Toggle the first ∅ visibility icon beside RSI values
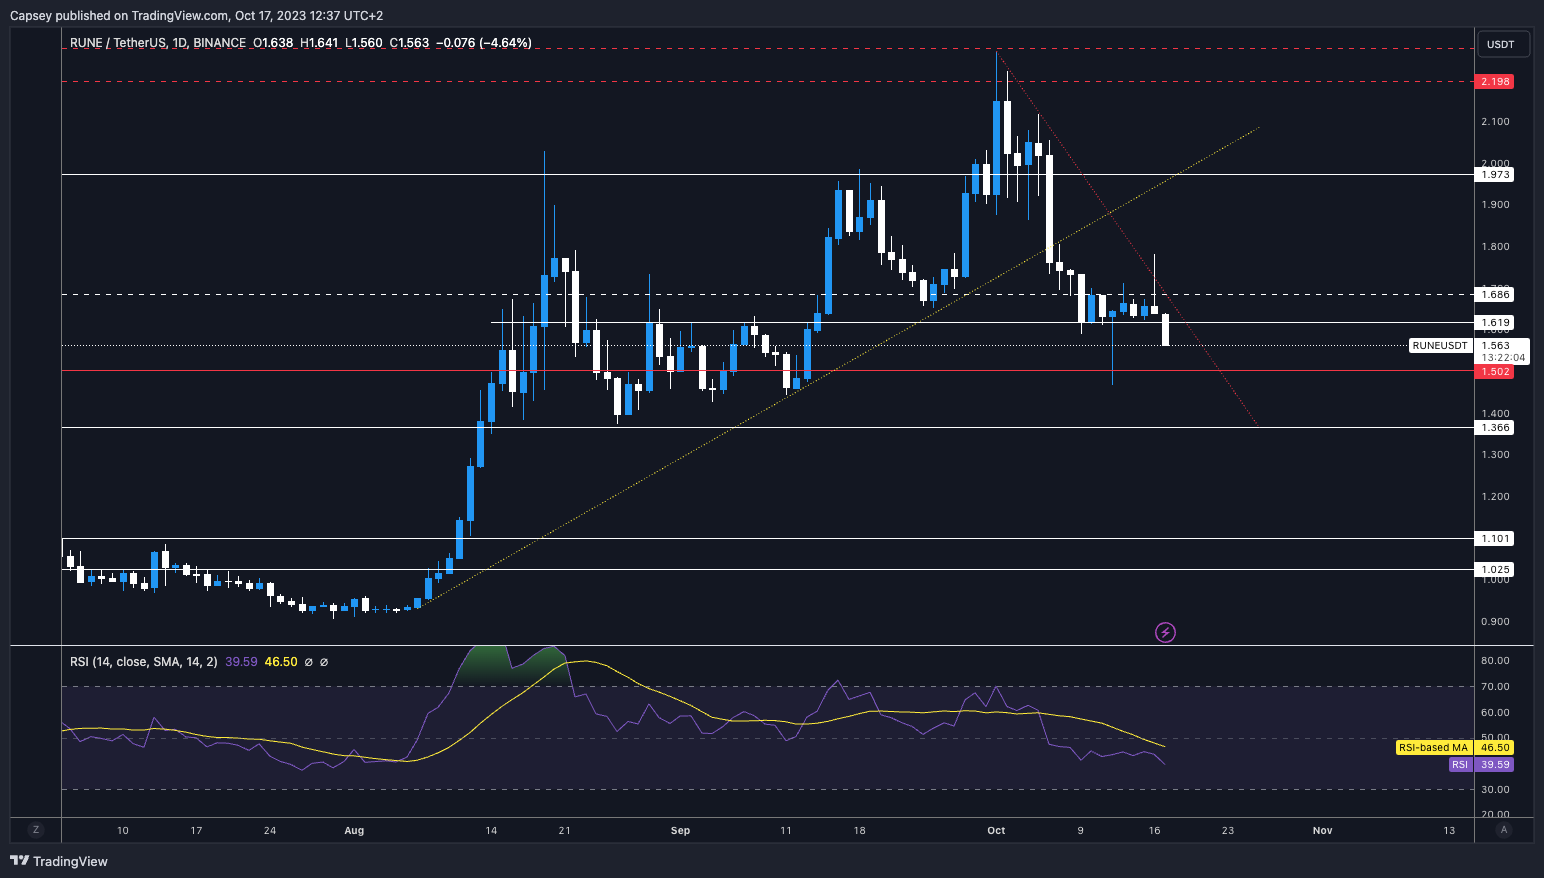 click(308, 661)
